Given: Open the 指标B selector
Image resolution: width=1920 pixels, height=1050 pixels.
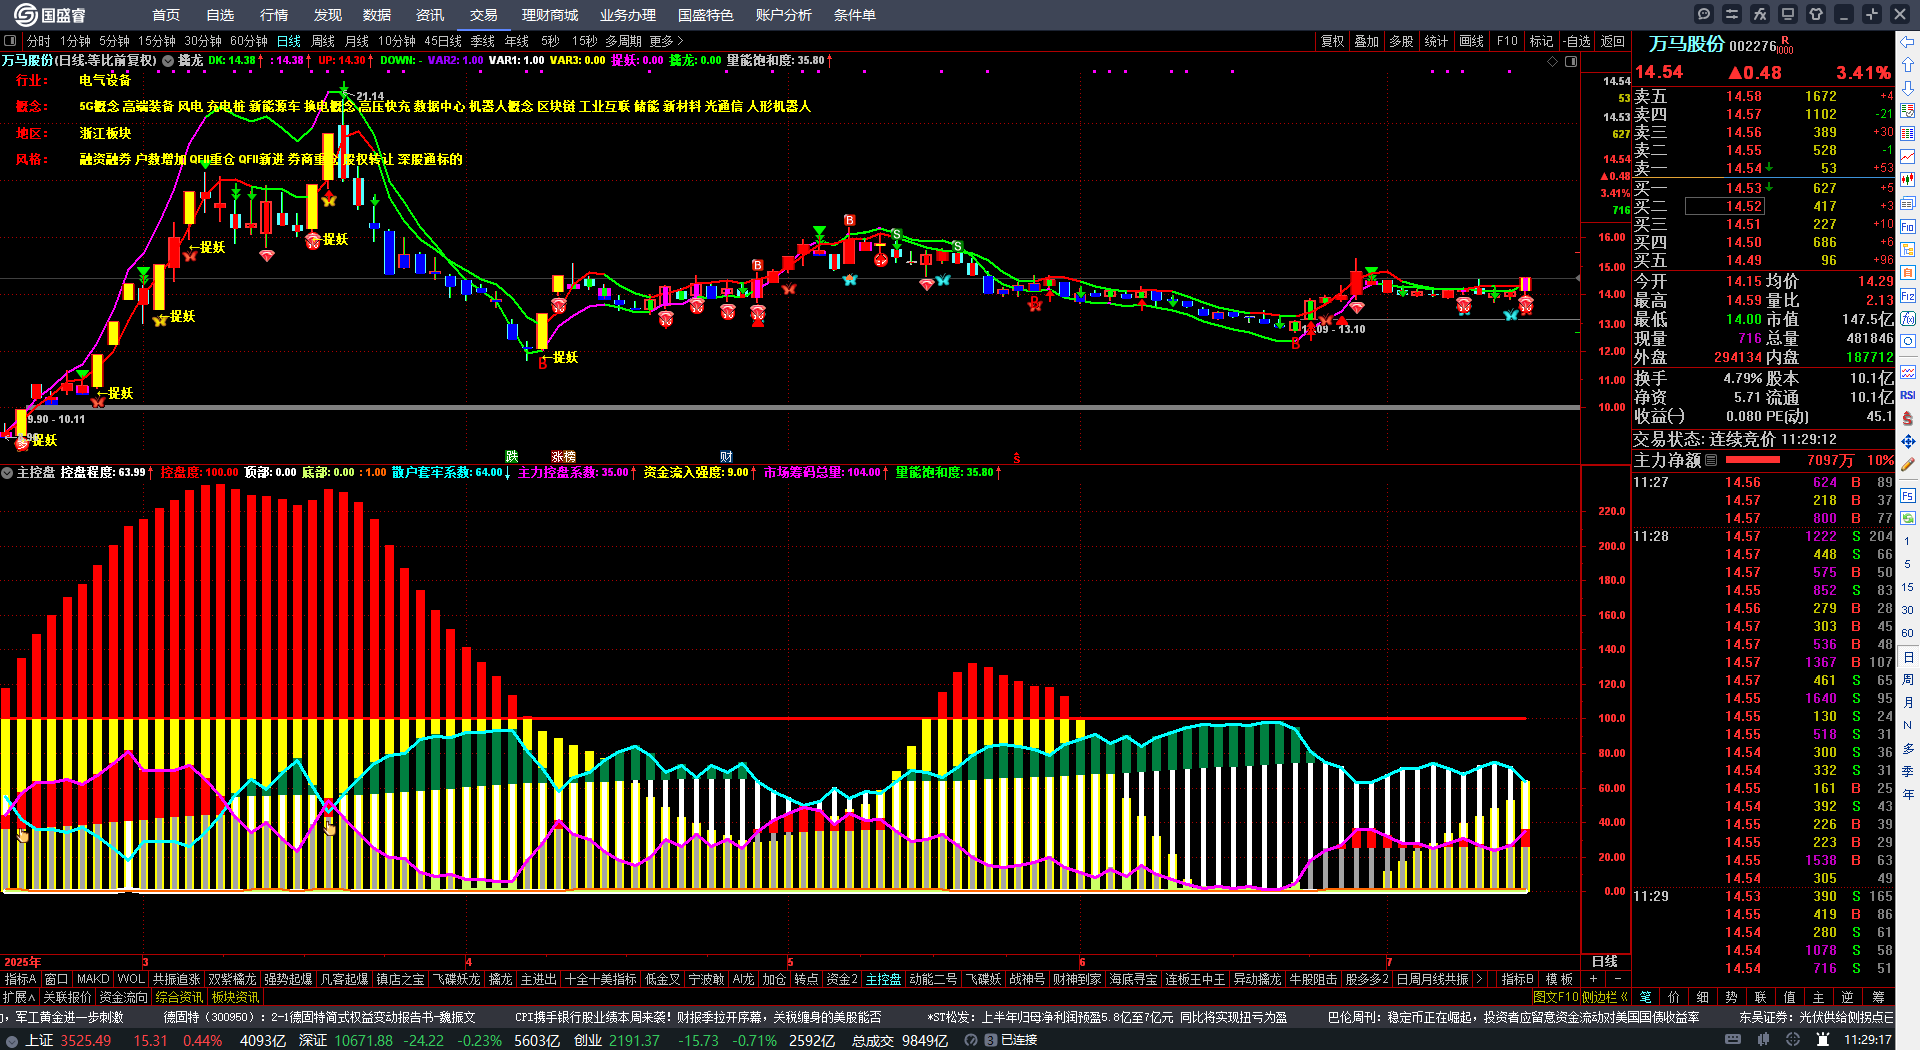Looking at the screenshot, I should click(x=1517, y=979).
